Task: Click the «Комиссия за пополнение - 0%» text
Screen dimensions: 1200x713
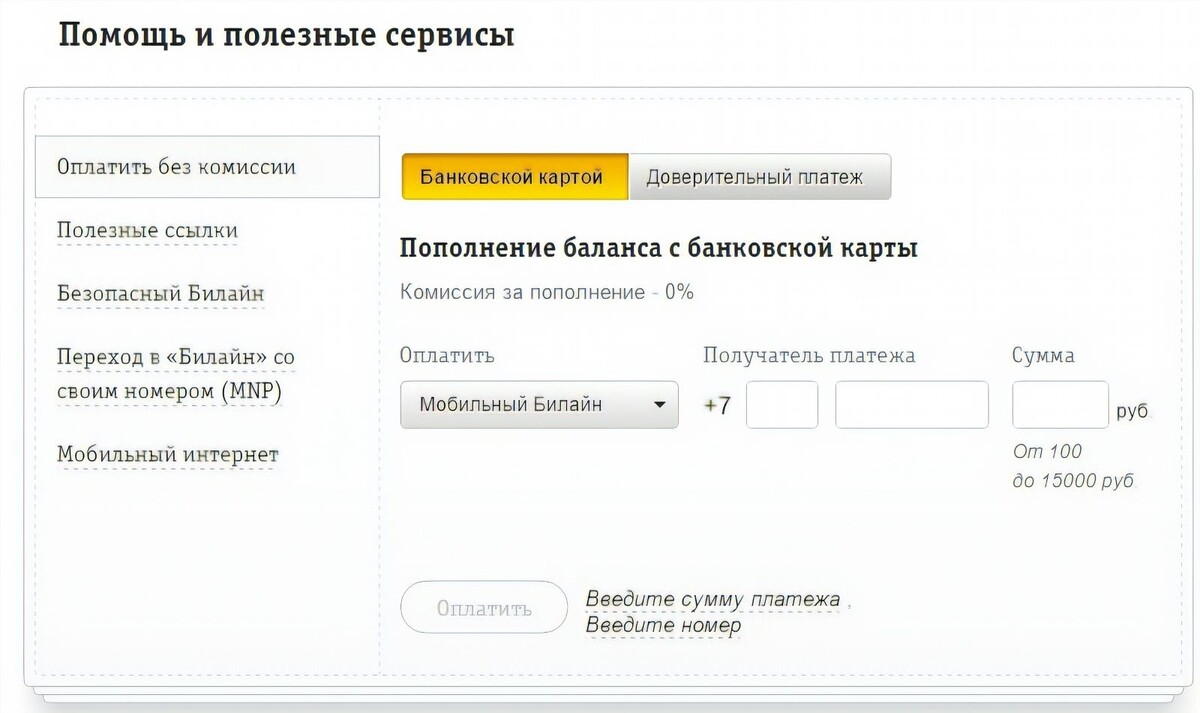Action: (x=547, y=292)
